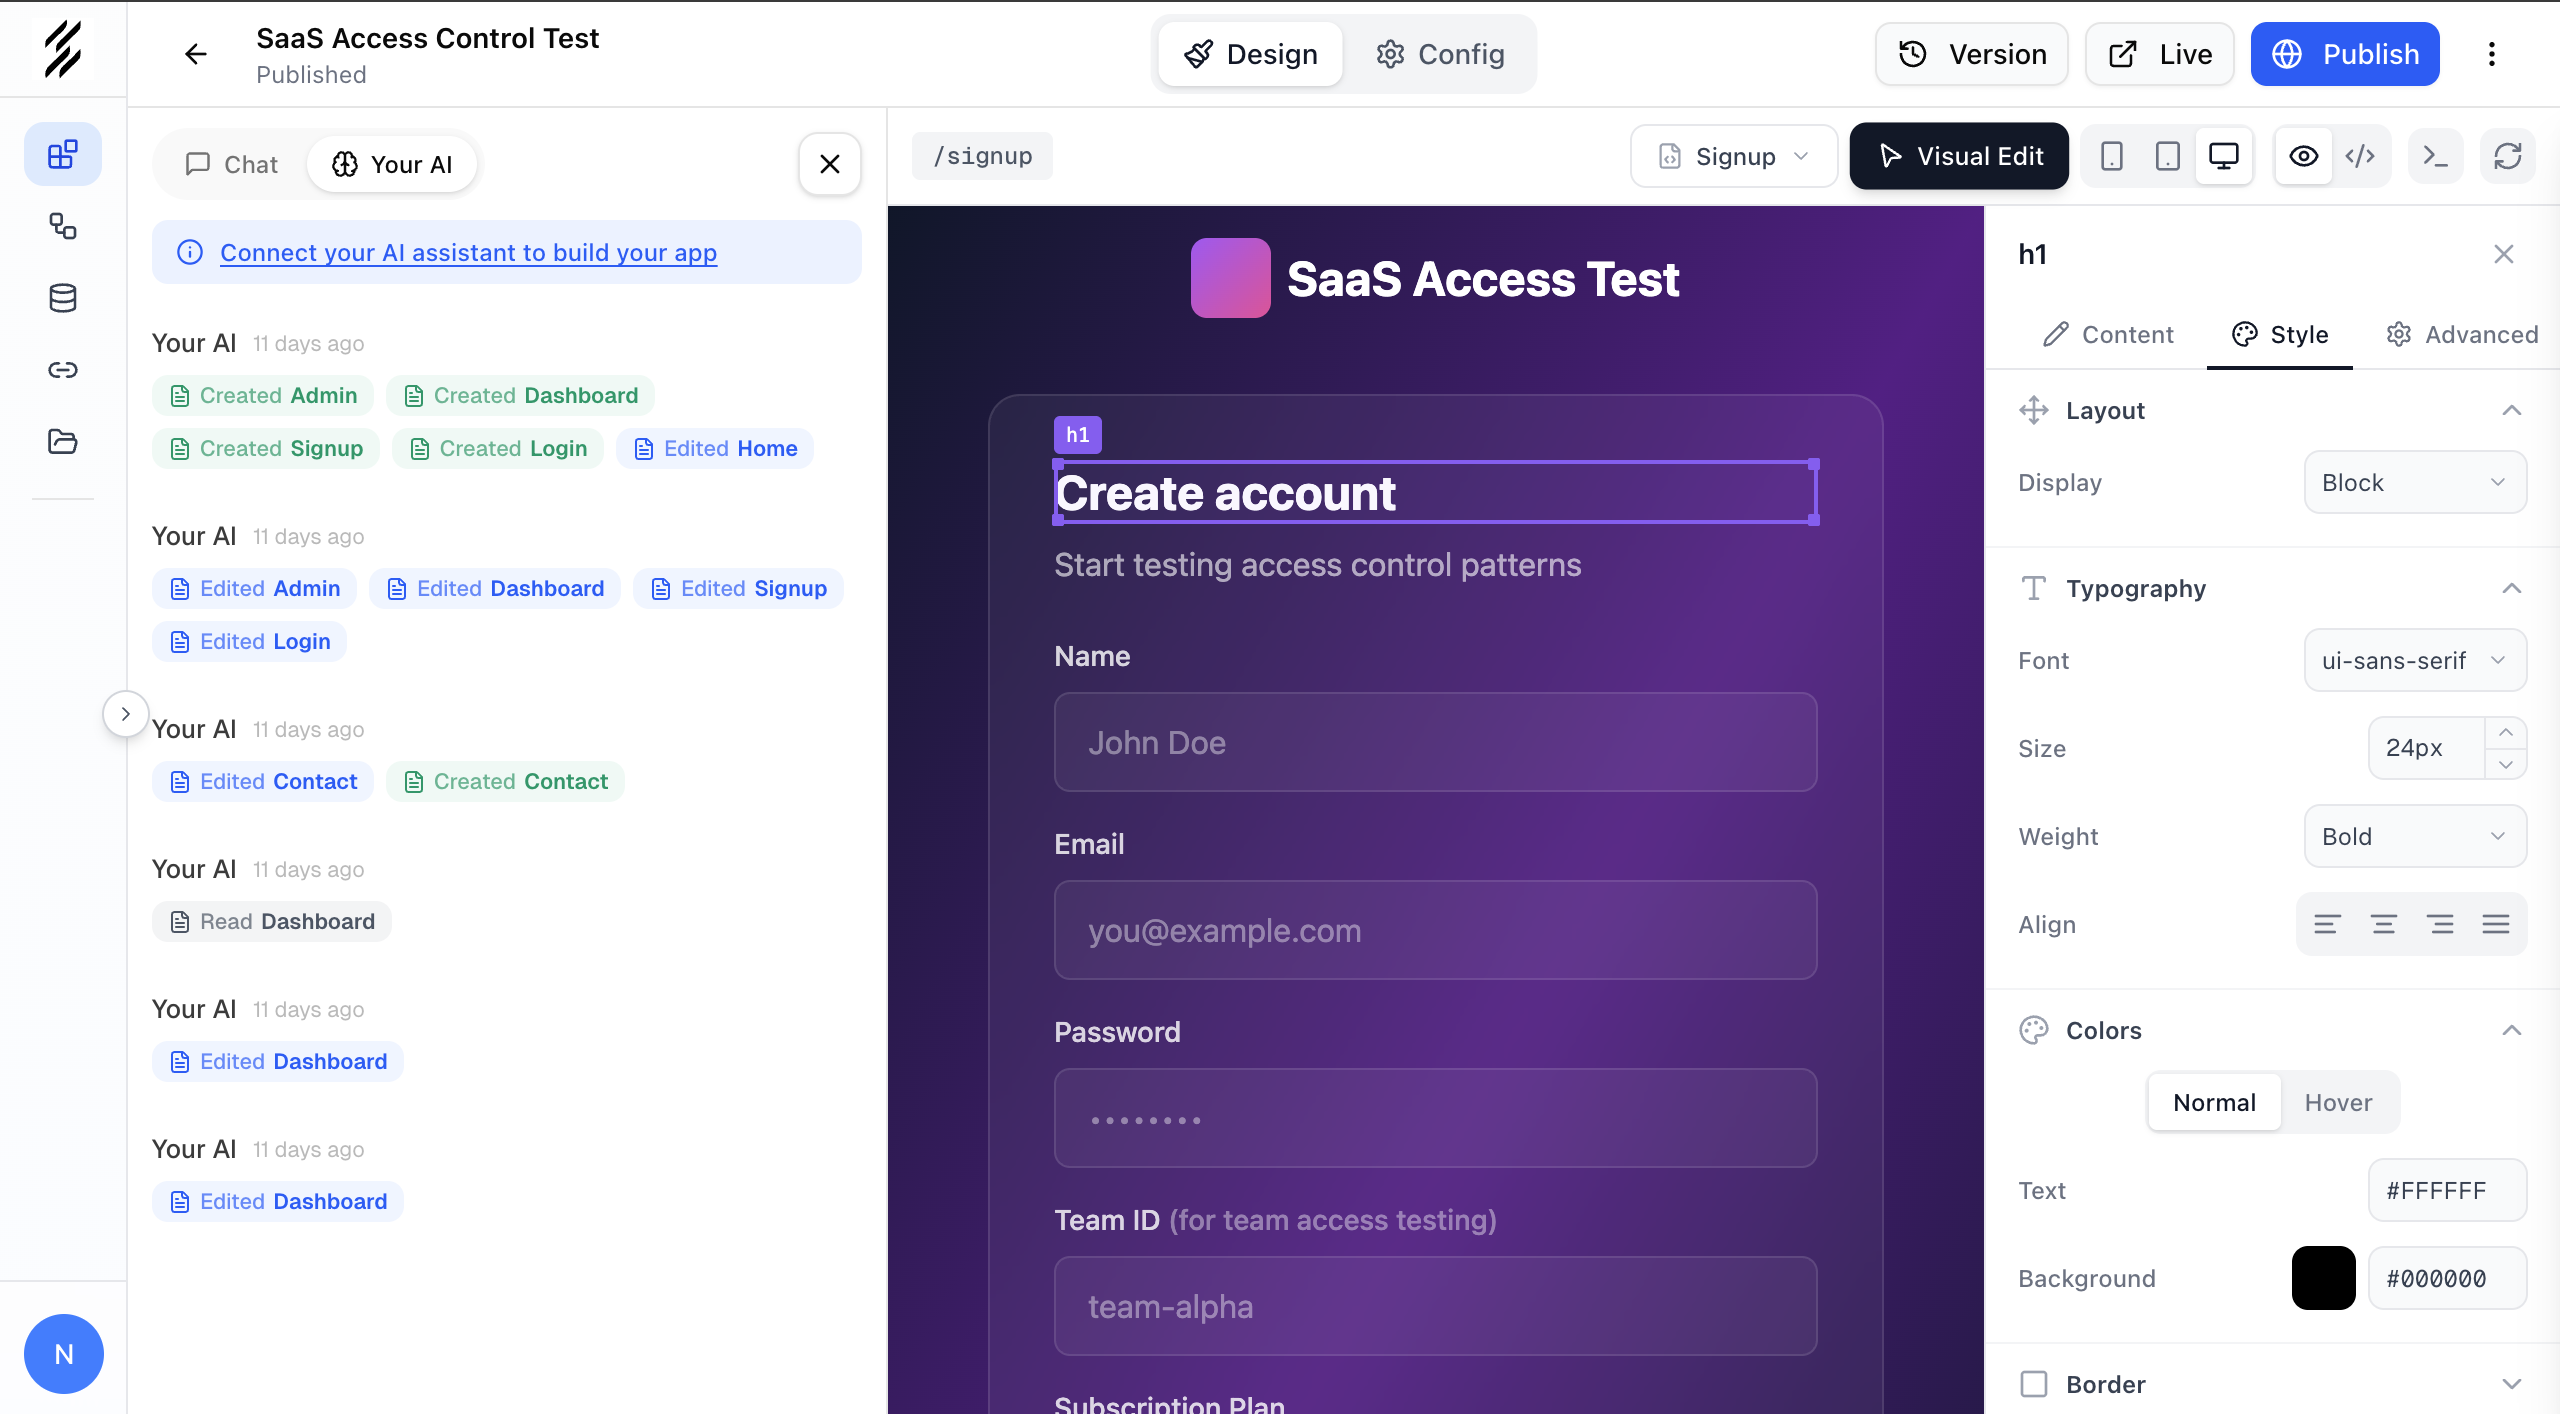Open the files folder sidebar icon
Image resolution: width=2560 pixels, height=1414 pixels.
click(x=62, y=441)
